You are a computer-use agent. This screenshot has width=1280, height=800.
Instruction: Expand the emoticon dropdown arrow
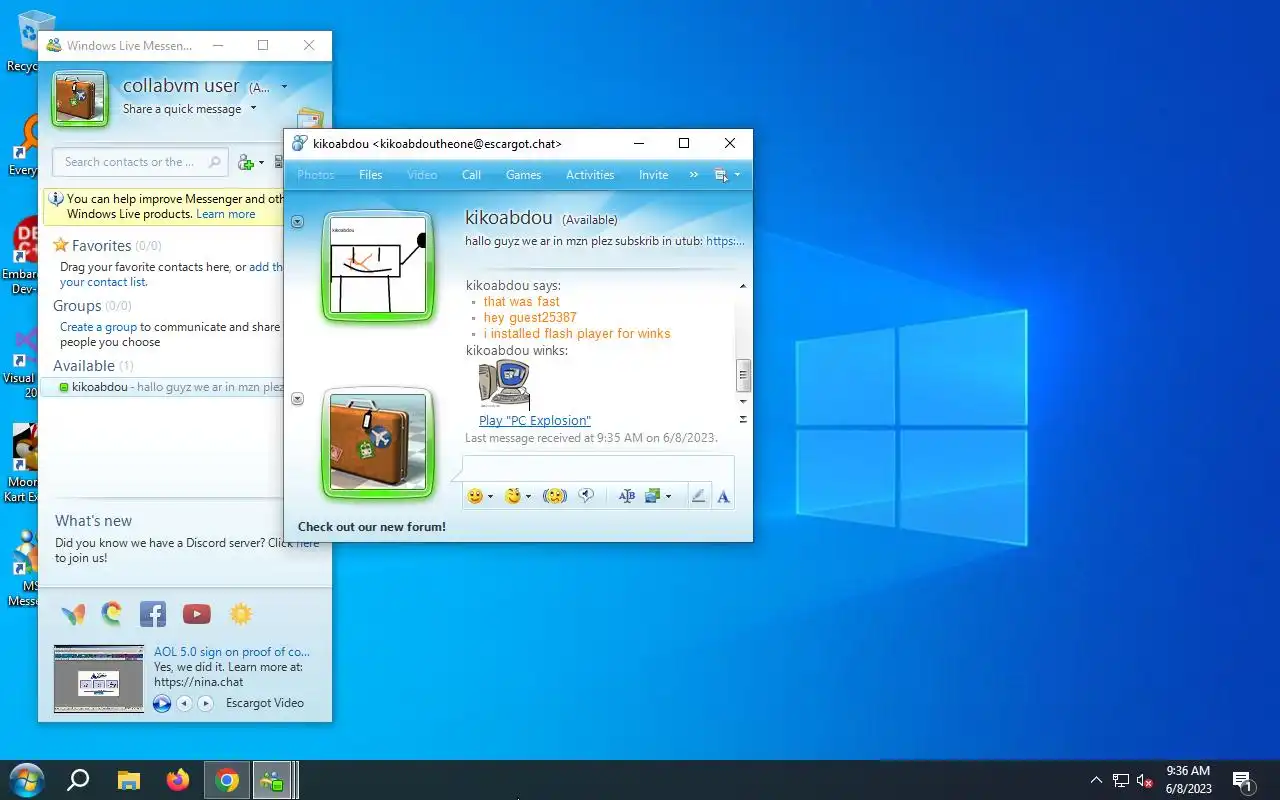pos(490,497)
